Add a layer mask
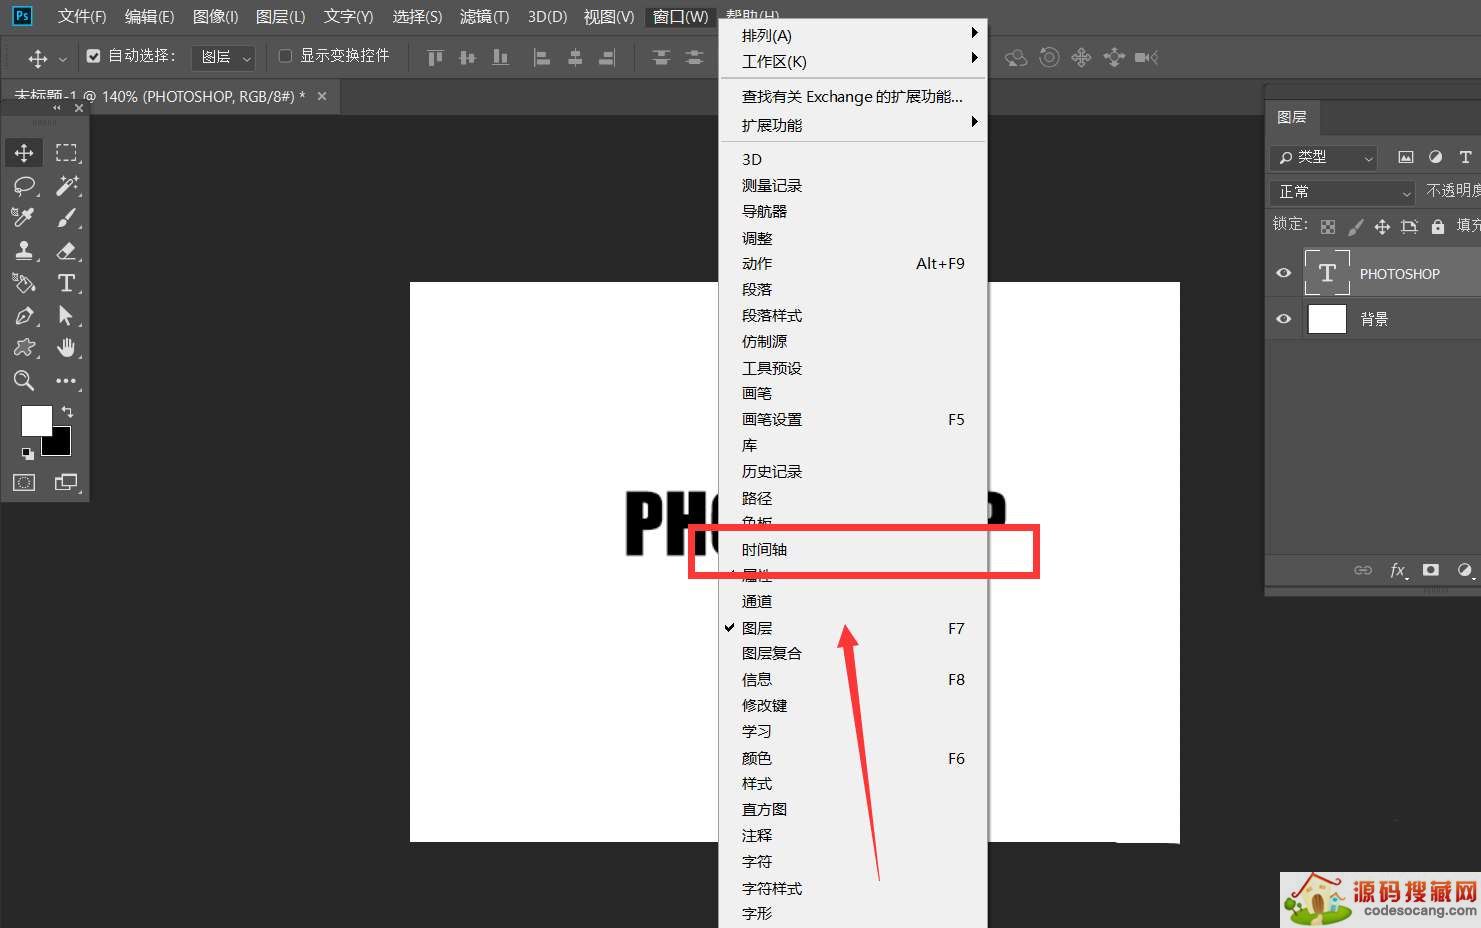The height and width of the screenshot is (928, 1481). (1431, 570)
